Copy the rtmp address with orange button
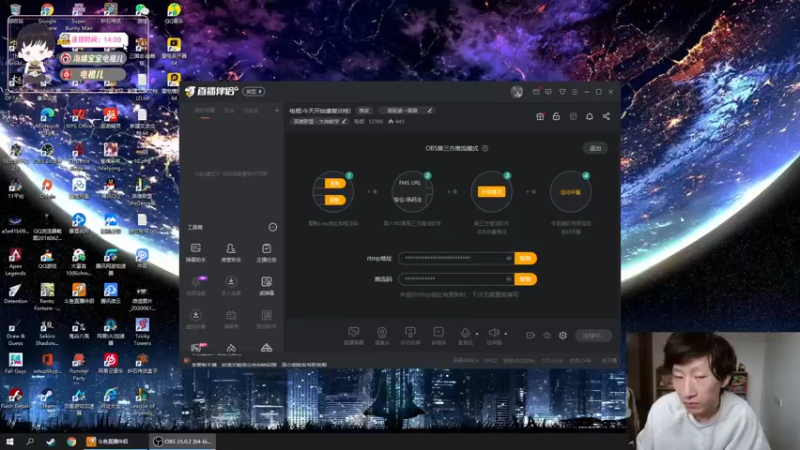 (x=526, y=258)
